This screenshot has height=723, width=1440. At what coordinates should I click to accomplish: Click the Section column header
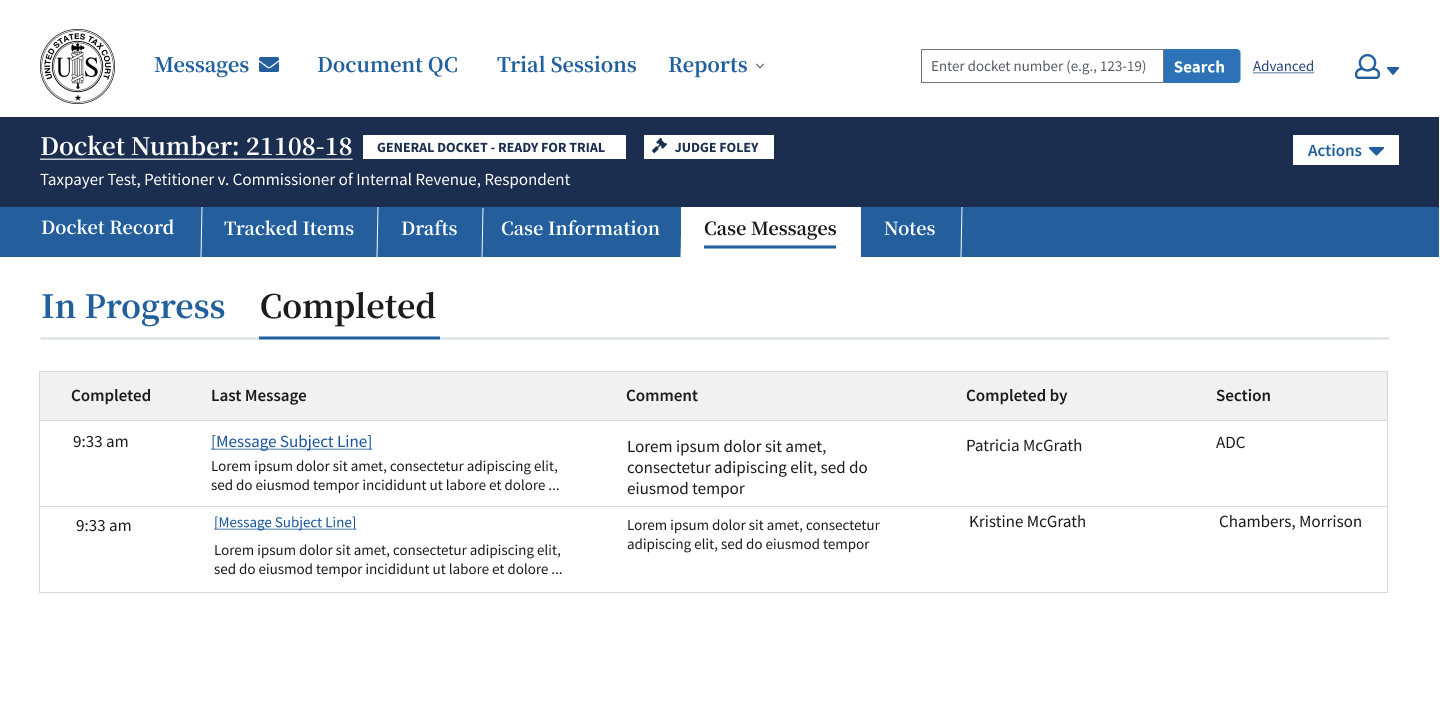click(x=1243, y=395)
